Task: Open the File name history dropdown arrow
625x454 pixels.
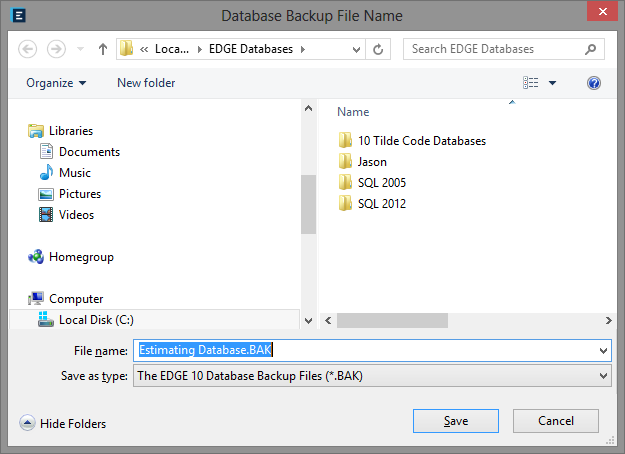Action: pyautogui.click(x=602, y=351)
